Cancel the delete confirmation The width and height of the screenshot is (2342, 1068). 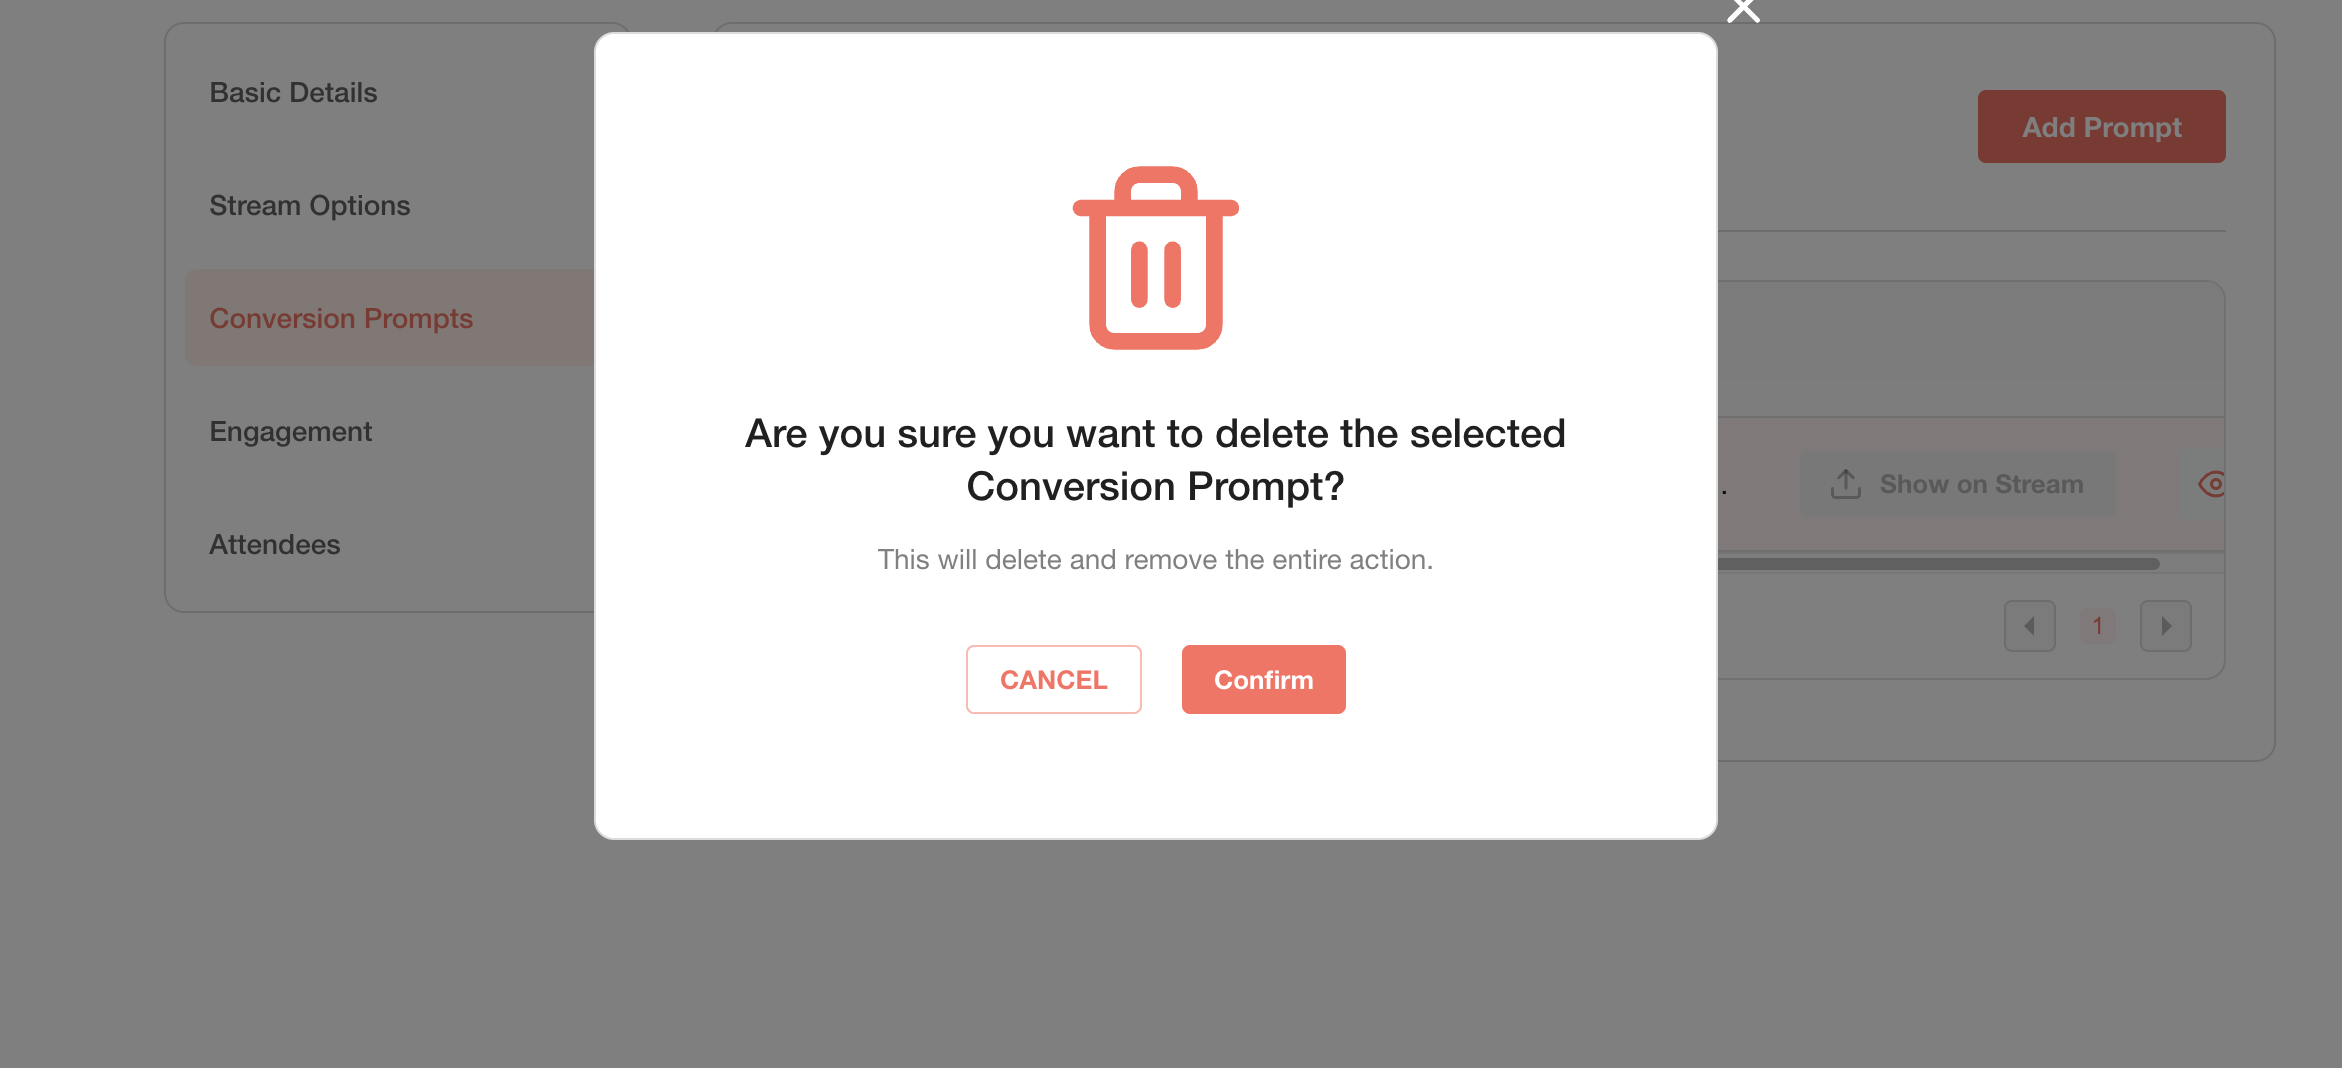pyautogui.click(x=1053, y=679)
